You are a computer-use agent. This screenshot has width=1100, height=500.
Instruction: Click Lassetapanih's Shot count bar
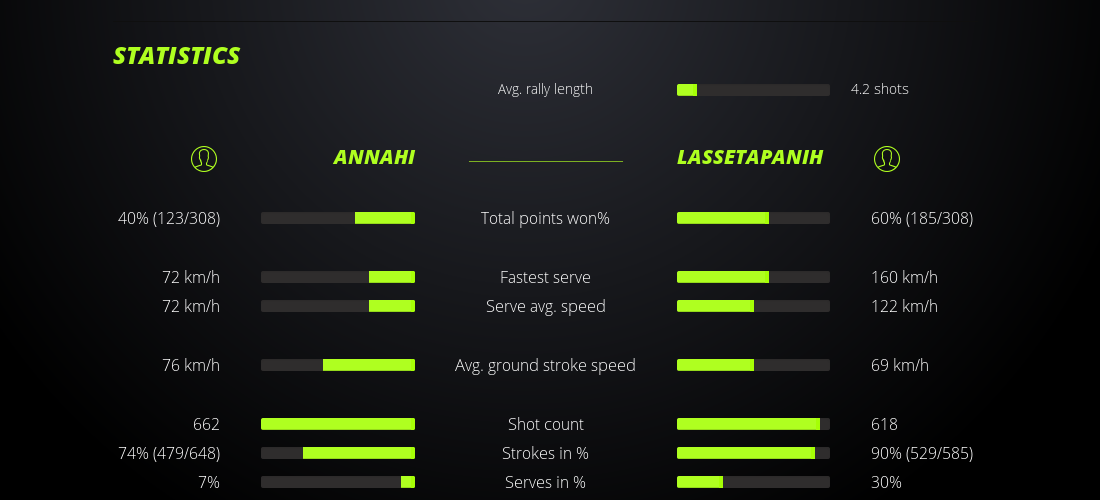(753, 424)
